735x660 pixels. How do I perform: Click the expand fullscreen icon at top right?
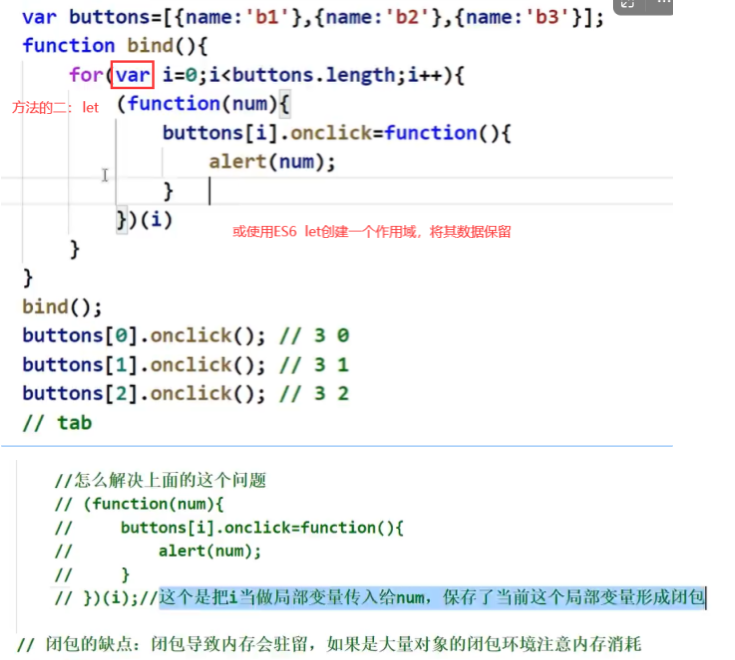click(628, 5)
